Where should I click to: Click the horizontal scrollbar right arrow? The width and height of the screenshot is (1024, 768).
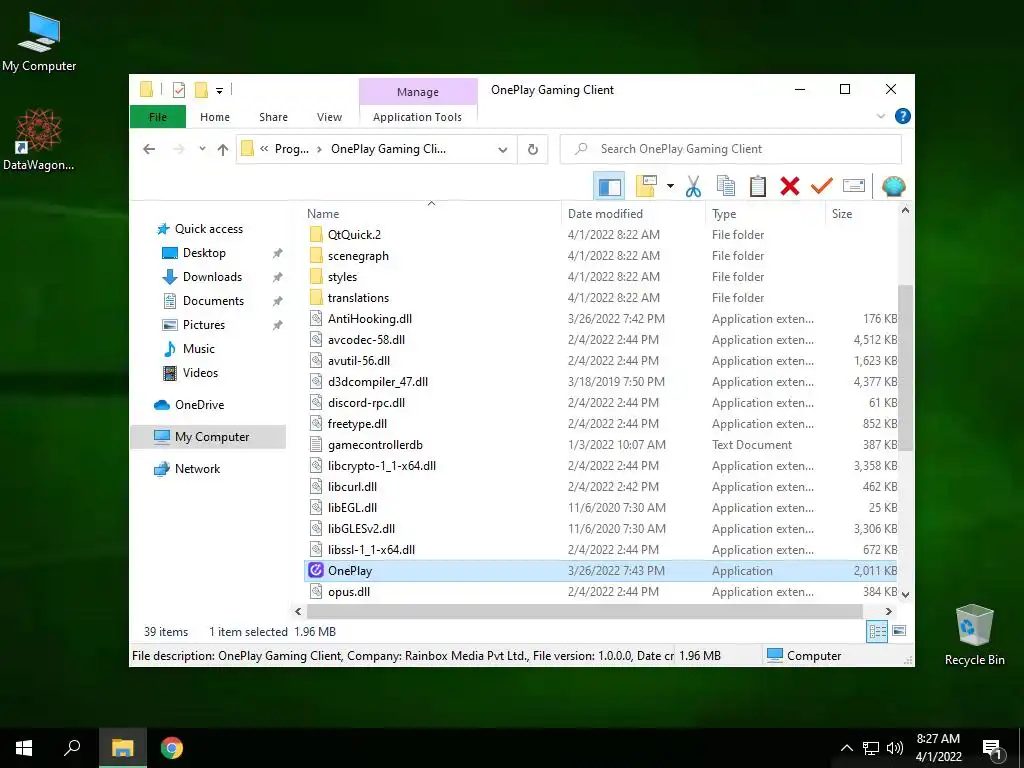pyautogui.click(x=888, y=611)
